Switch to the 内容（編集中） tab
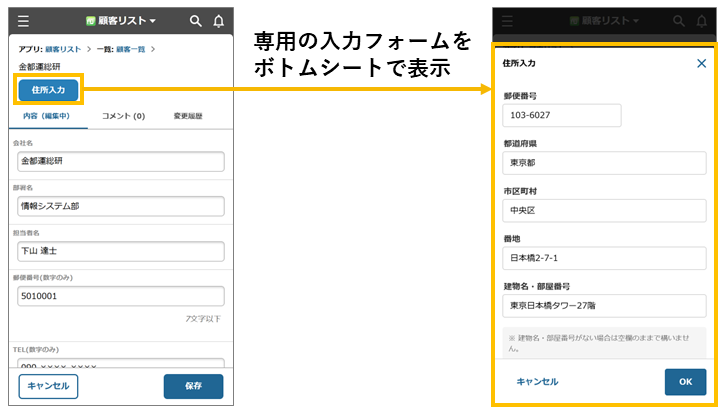Screen dimensions: 725x416 pyautogui.click(x=46, y=116)
